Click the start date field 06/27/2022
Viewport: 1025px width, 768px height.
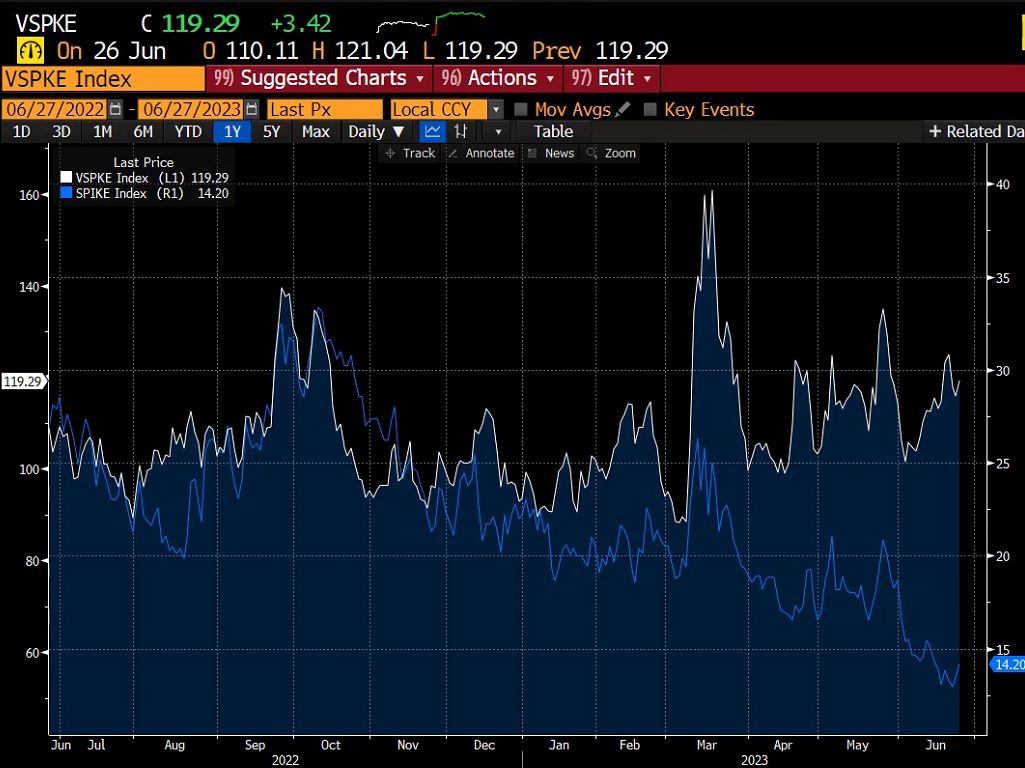pos(56,109)
